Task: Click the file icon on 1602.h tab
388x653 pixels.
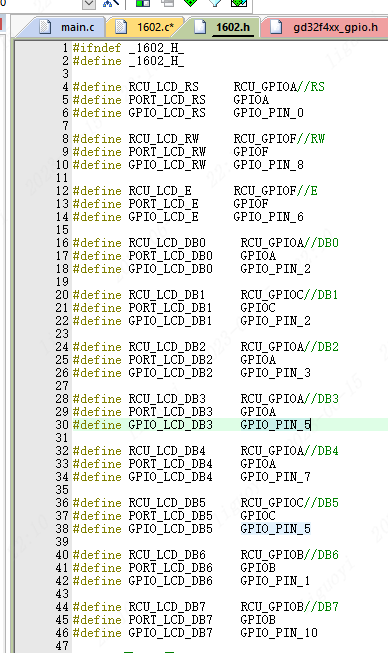Action: pos(200,27)
